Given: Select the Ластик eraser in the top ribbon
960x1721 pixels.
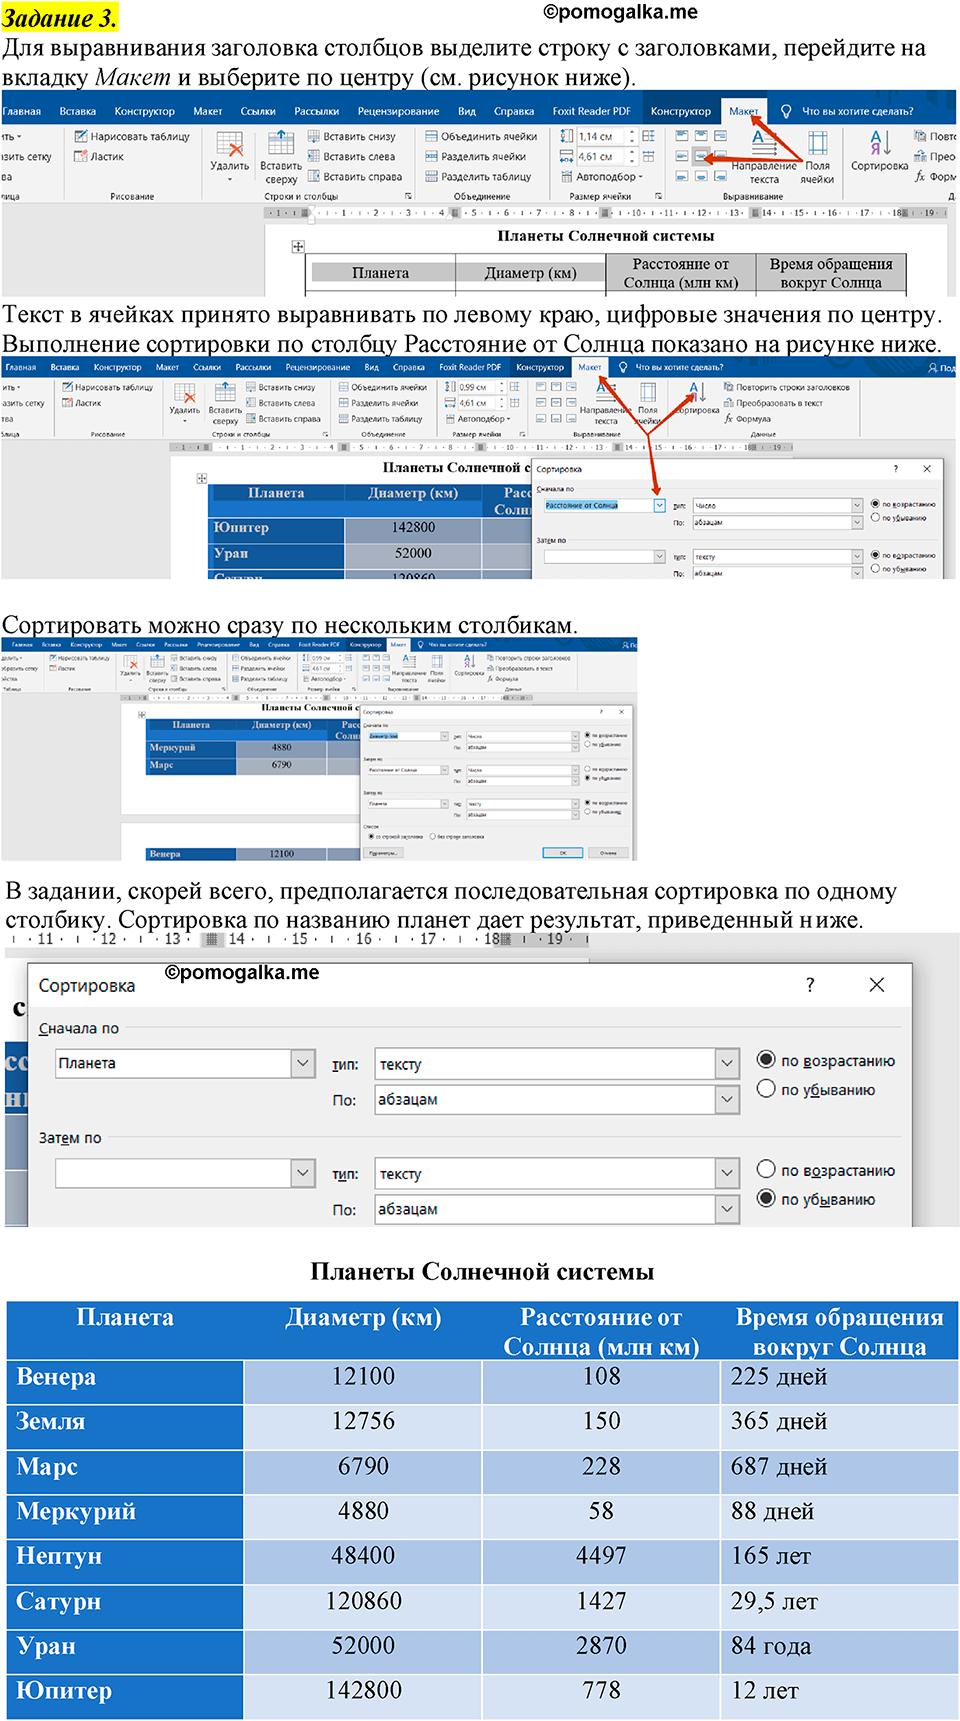Looking at the screenshot, I should pyautogui.click(x=99, y=156).
